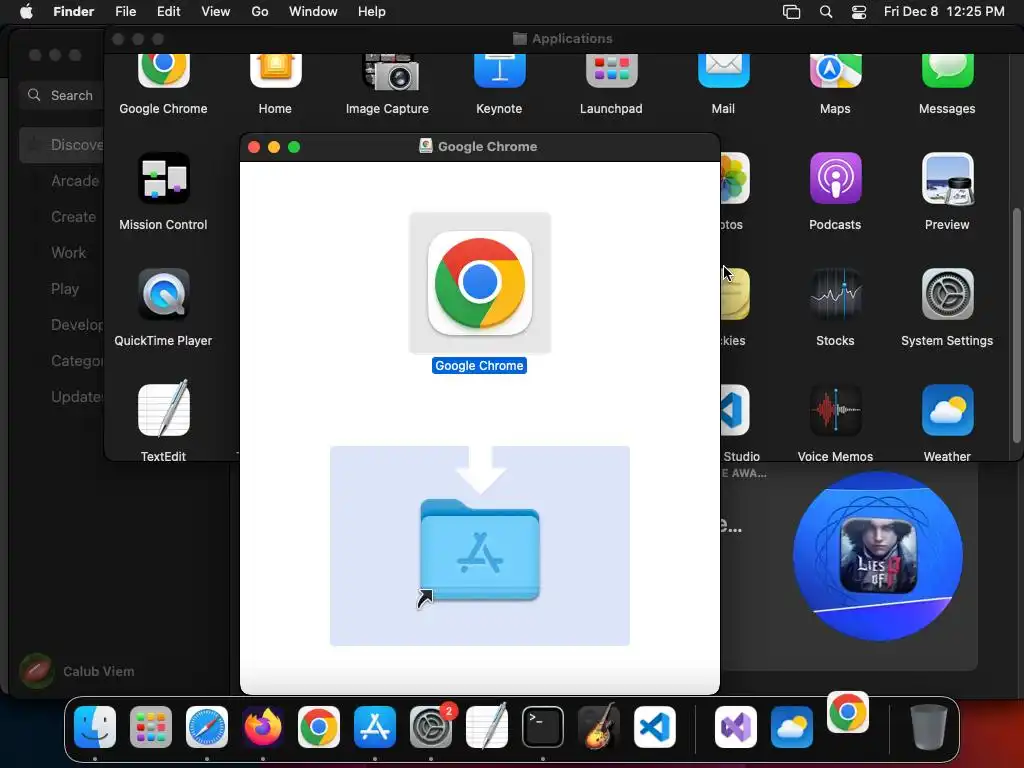Click App Store Search field
The width and height of the screenshot is (1024, 768).
point(62,95)
